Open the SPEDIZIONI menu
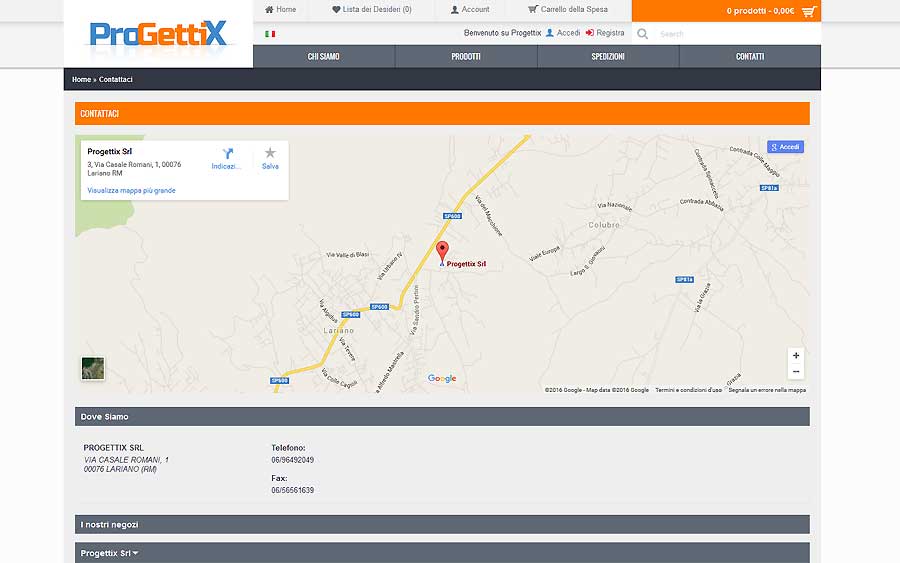 tap(608, 56)
